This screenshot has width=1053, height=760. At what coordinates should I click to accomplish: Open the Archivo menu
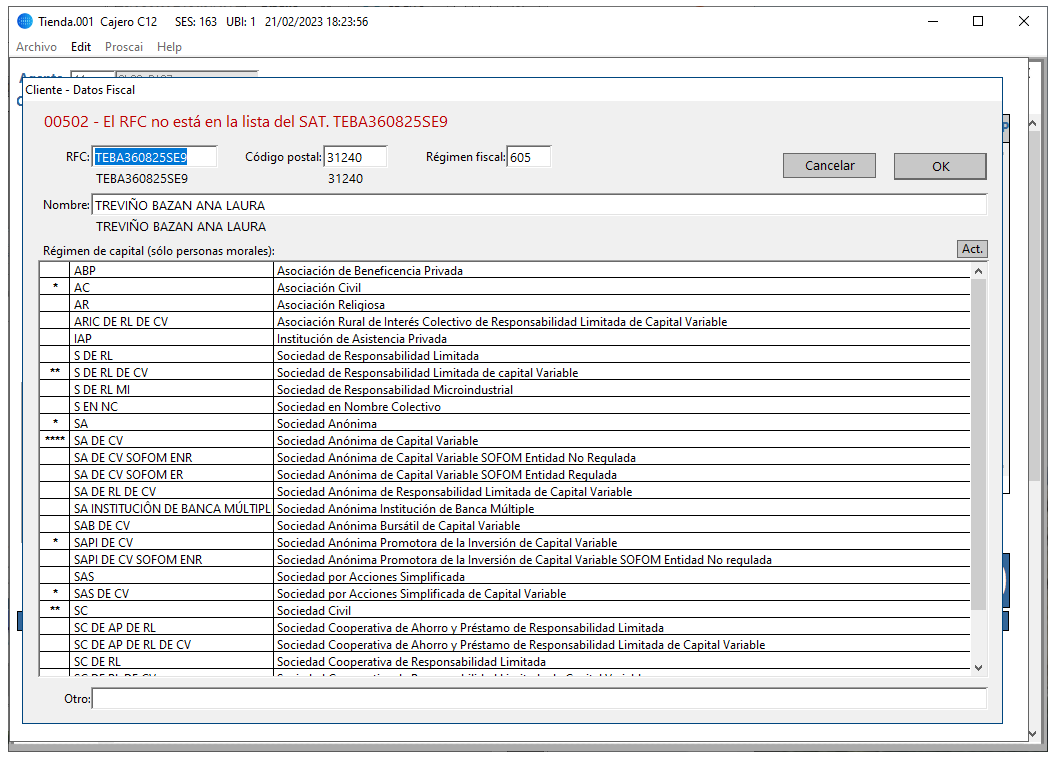pyautogui.click(x=36, y=47)
